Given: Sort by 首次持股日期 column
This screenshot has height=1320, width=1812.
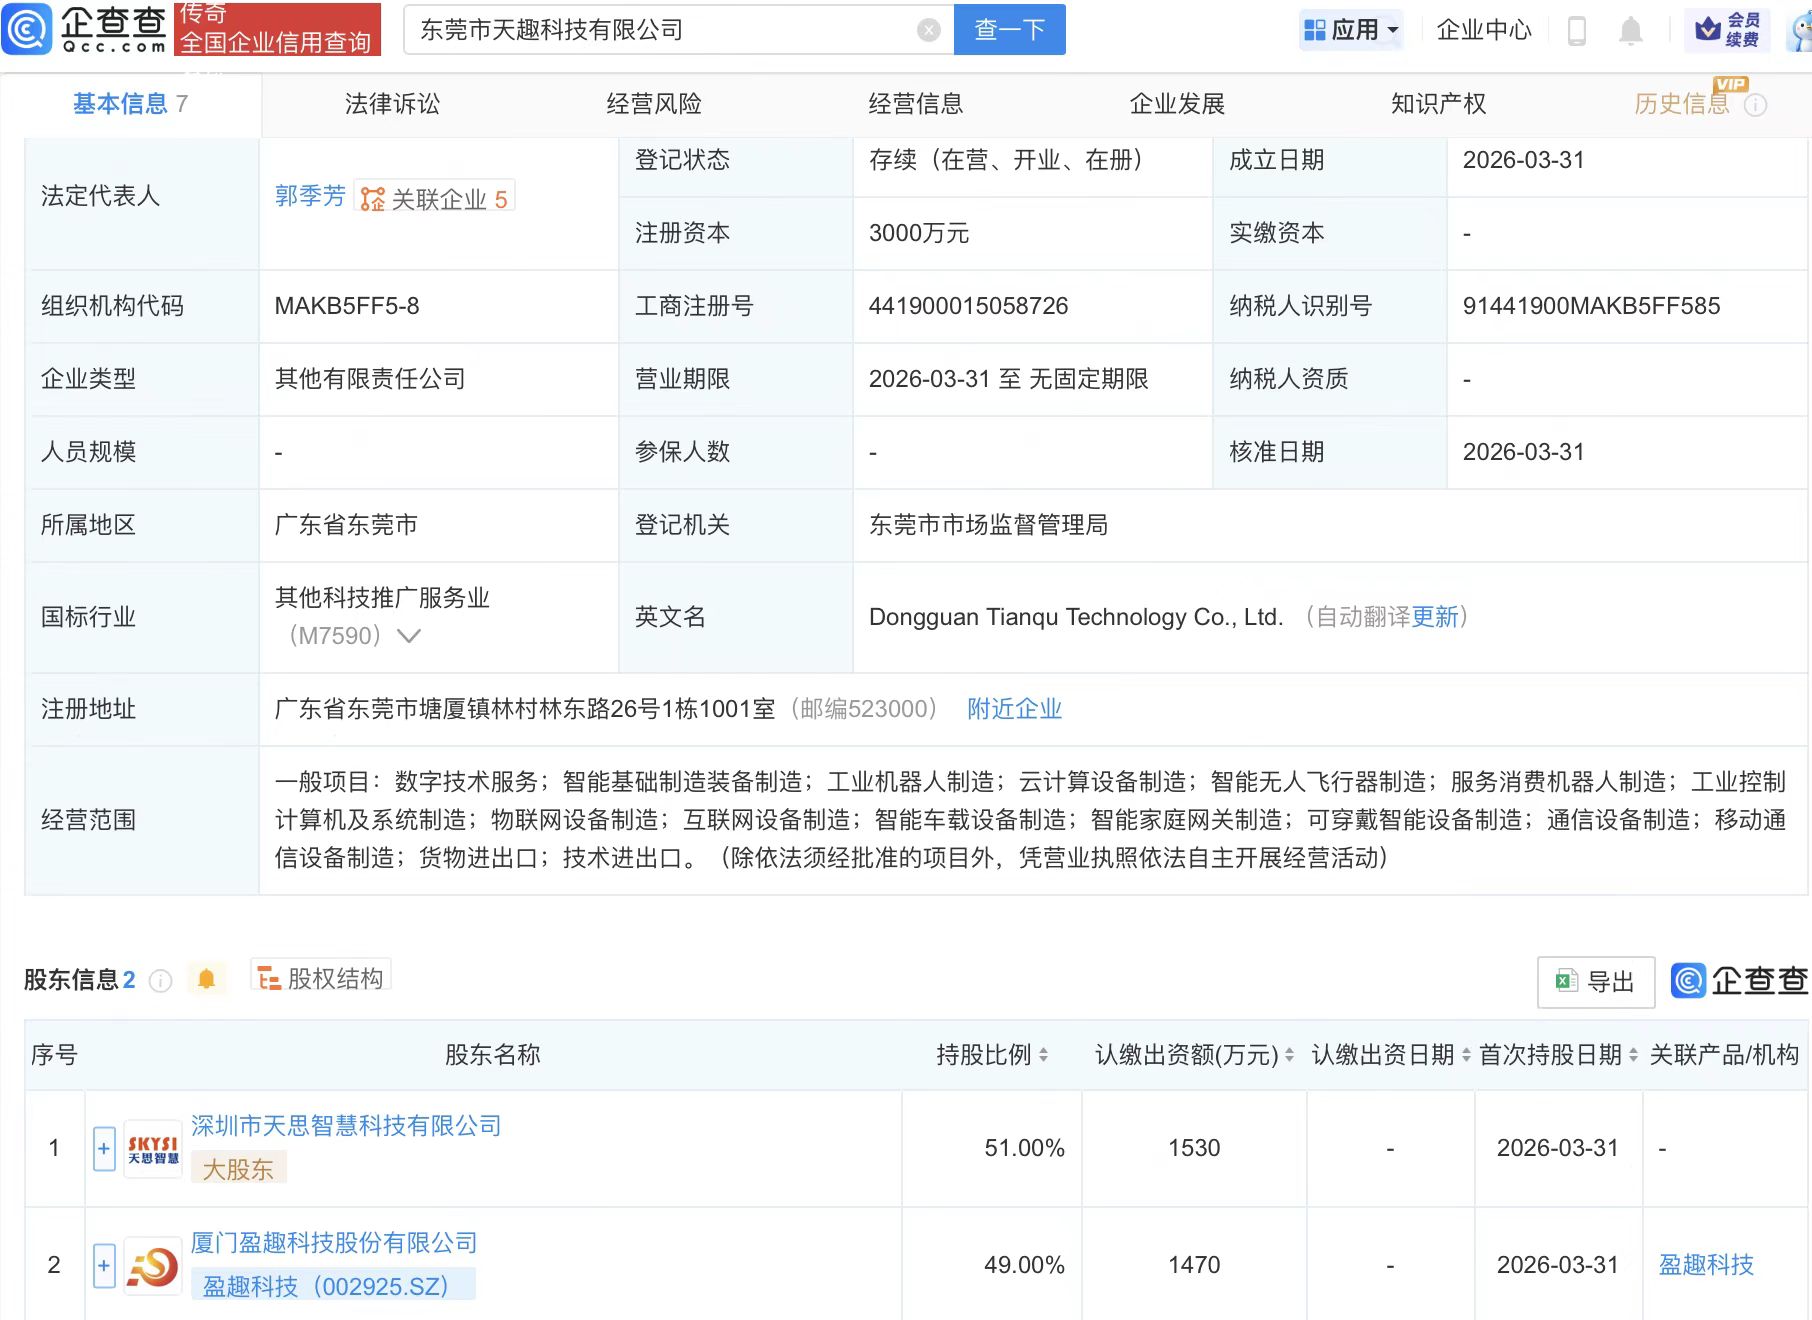Looking at the screenshot, I should [x=1632, y=1055].
